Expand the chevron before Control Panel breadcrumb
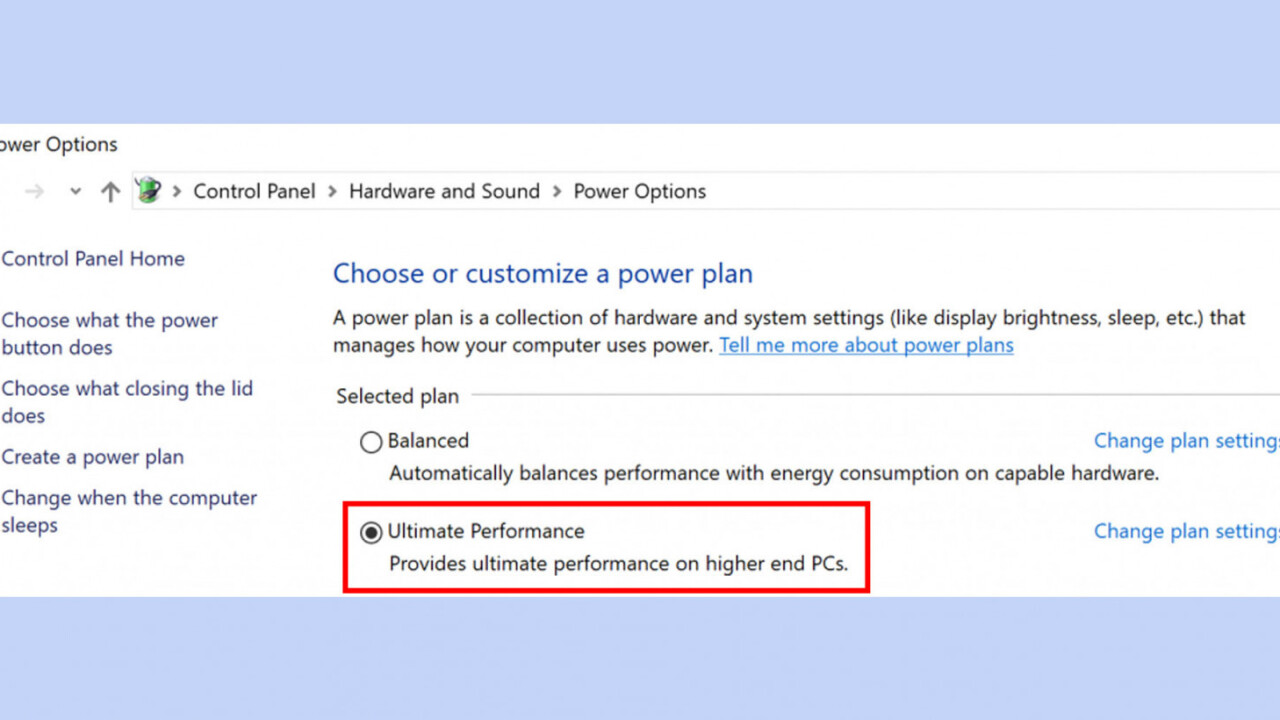 point(176,192)
